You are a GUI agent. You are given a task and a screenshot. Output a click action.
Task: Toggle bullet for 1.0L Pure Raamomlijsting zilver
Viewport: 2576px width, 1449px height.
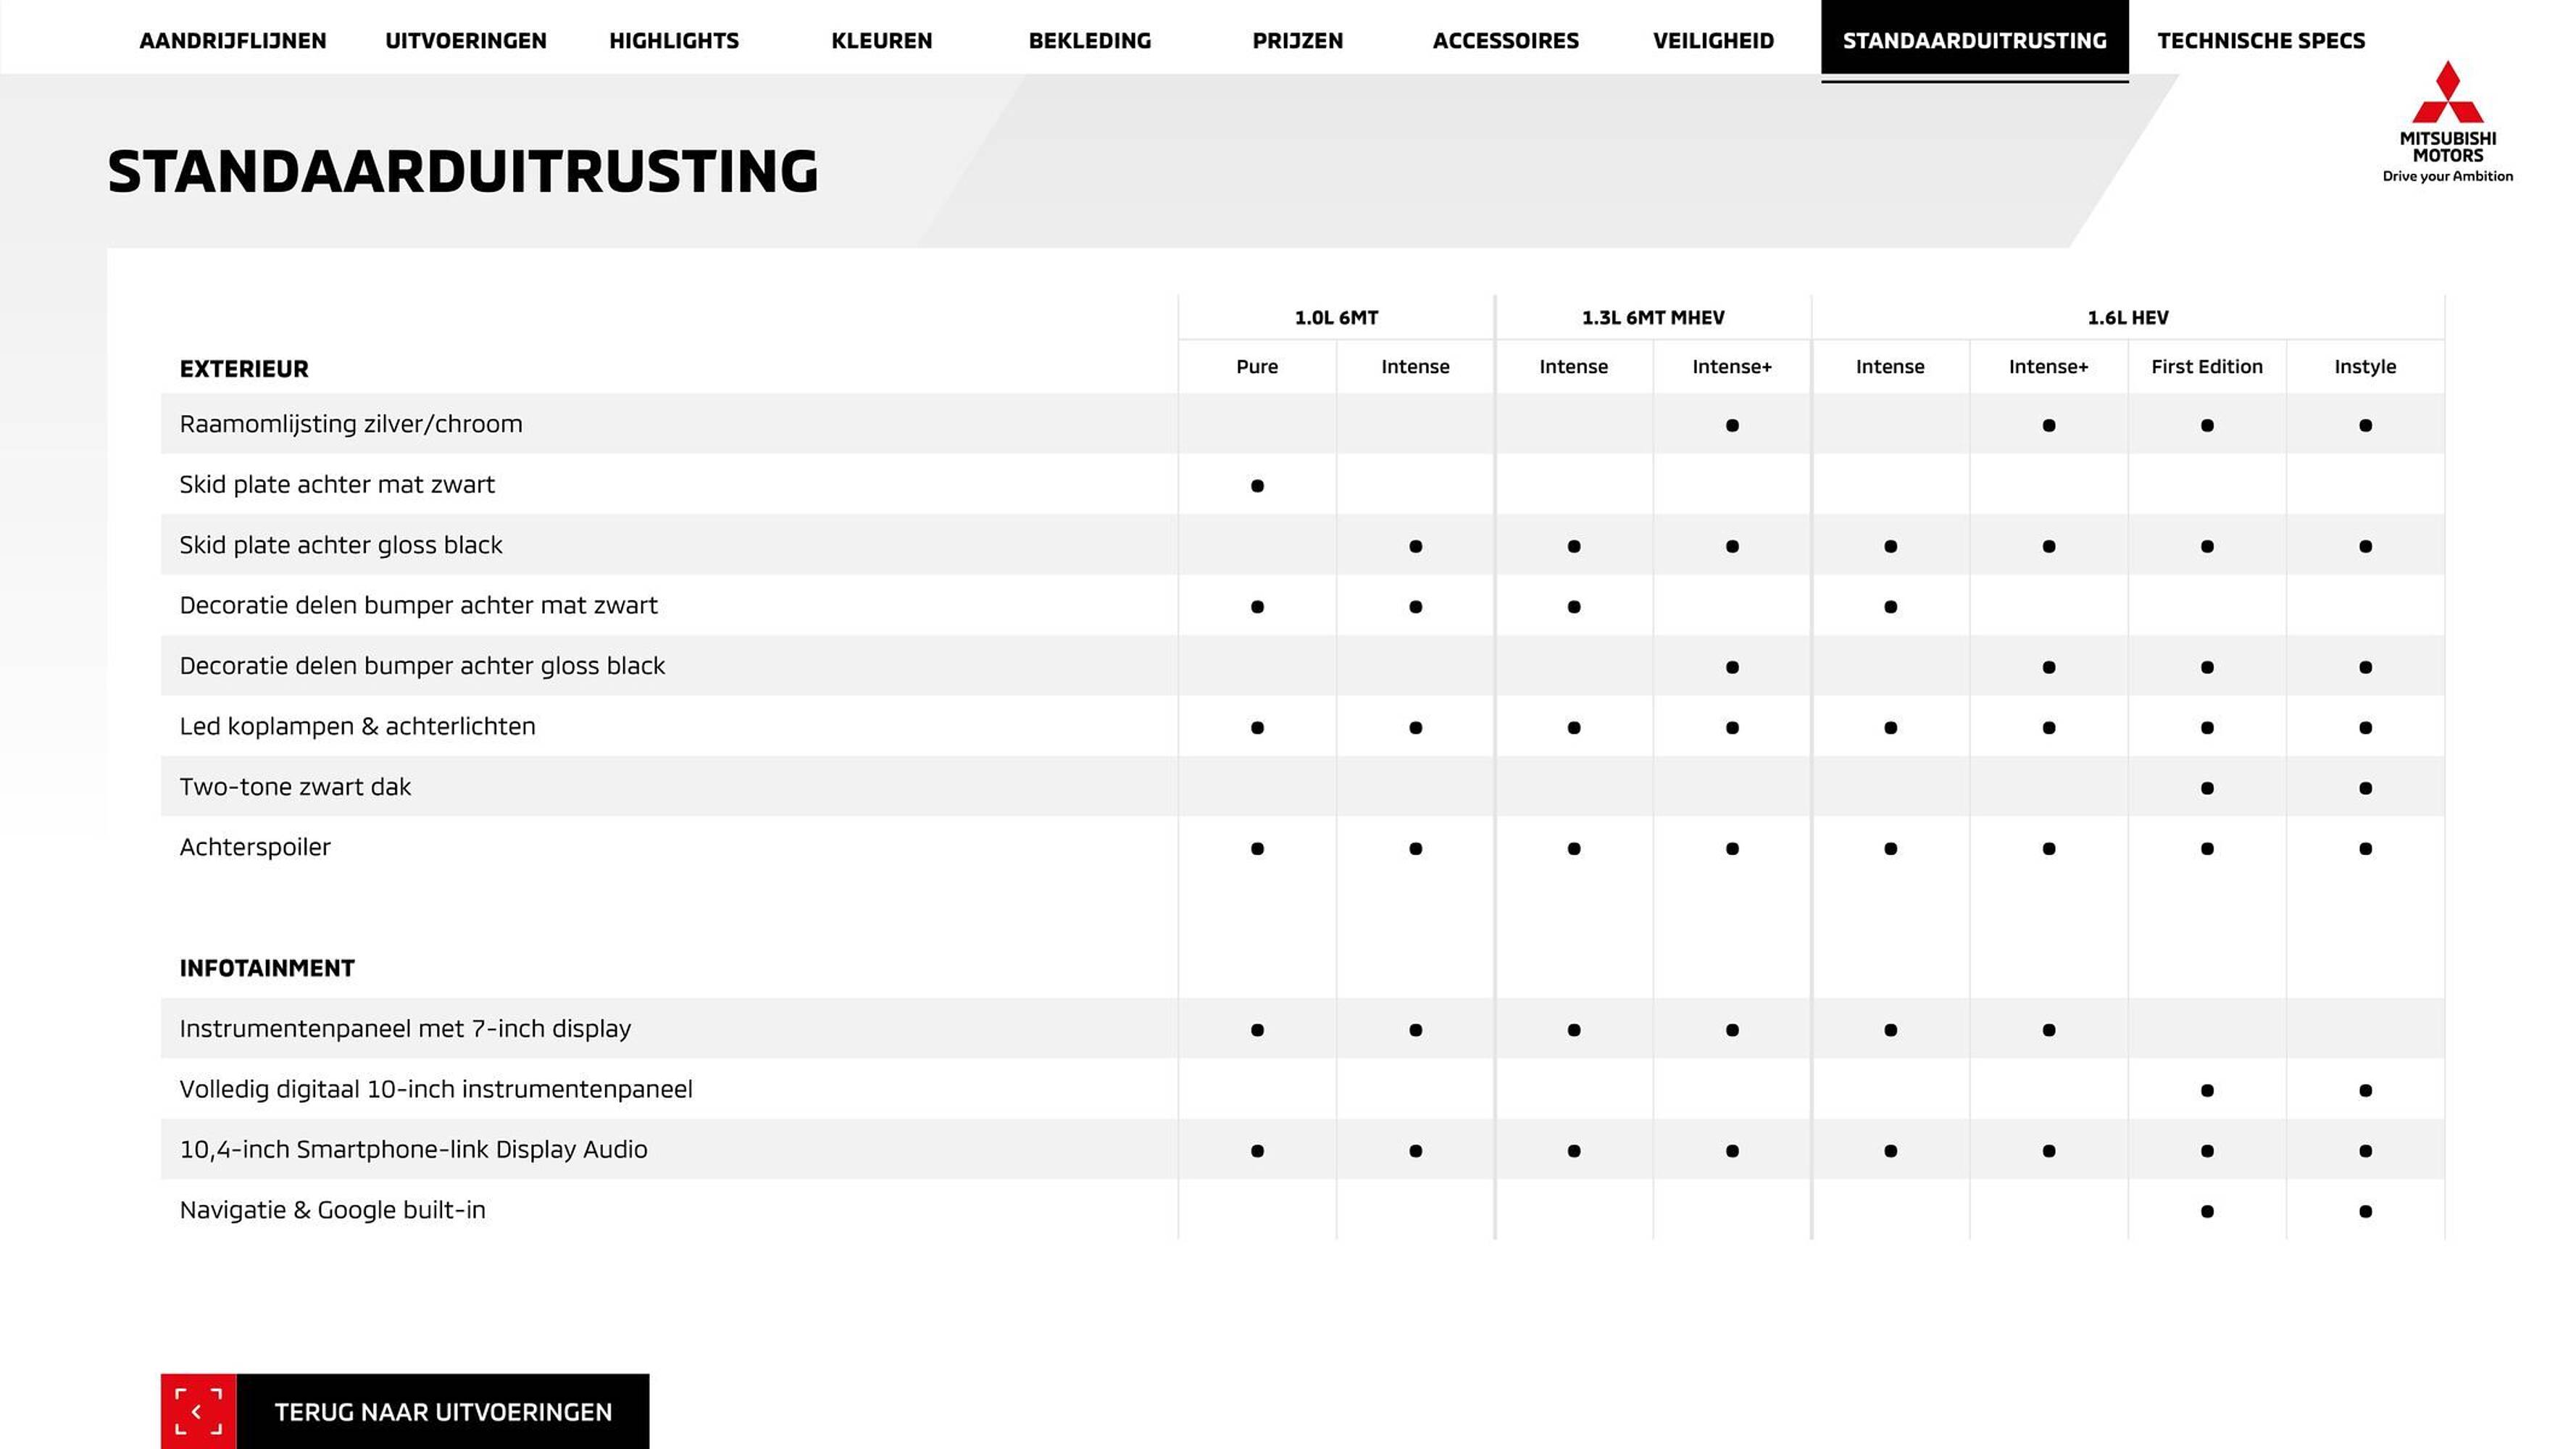coord(1258,425)
